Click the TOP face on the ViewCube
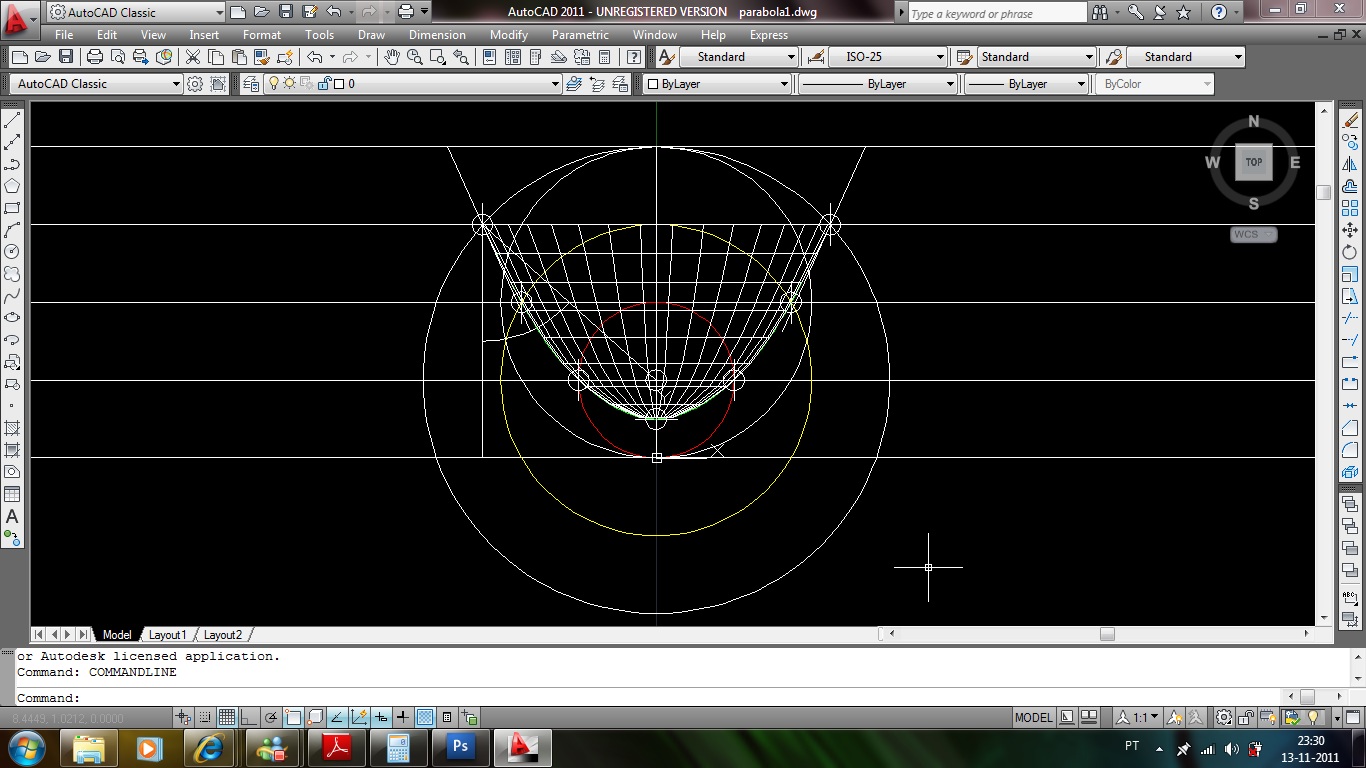 point(1253,161)
